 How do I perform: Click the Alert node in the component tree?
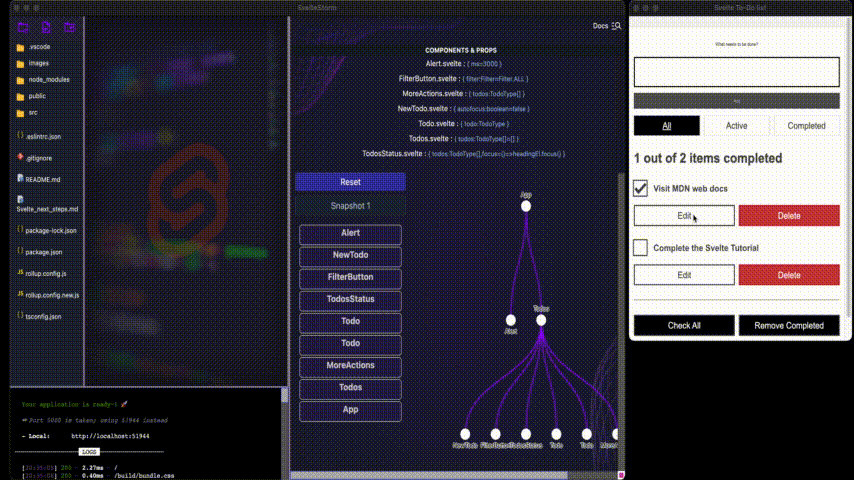point(510,320)
